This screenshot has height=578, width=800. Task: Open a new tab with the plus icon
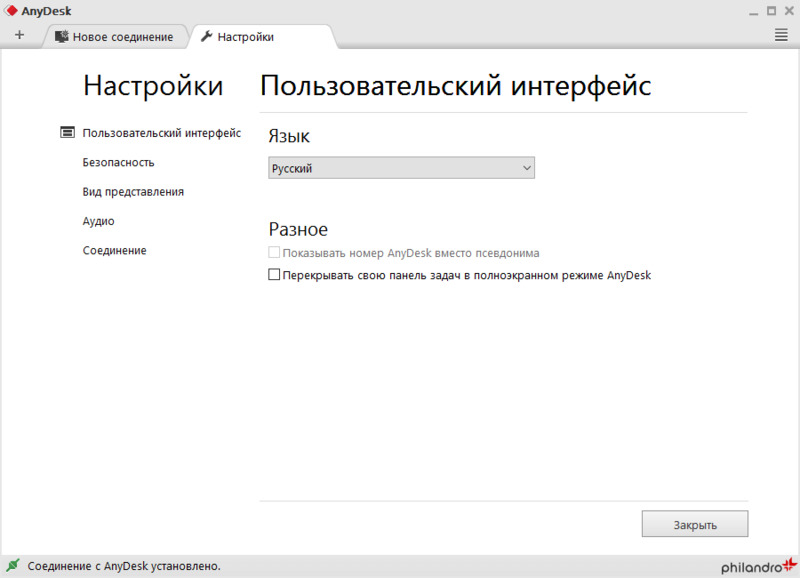pyautogui.click(x=19, y=35)
